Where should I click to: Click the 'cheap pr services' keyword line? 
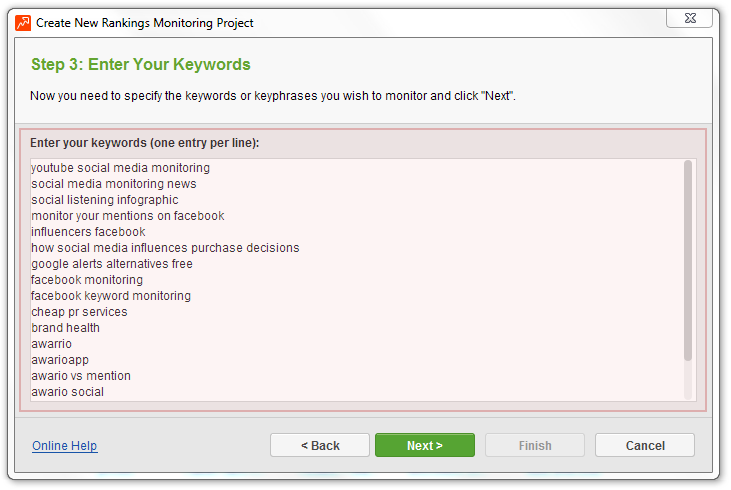79,312
